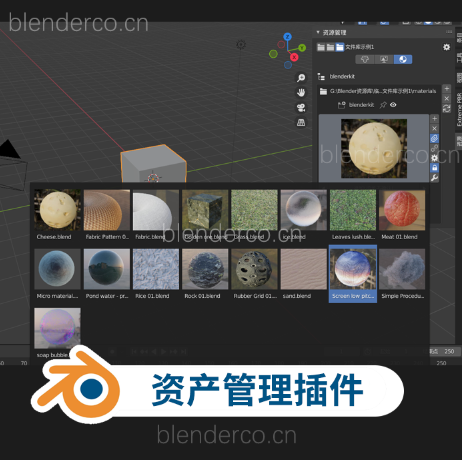The image size is (462, 460).
Task: Switch asset type to objects (mesh icon)
Action: [365, 59]
